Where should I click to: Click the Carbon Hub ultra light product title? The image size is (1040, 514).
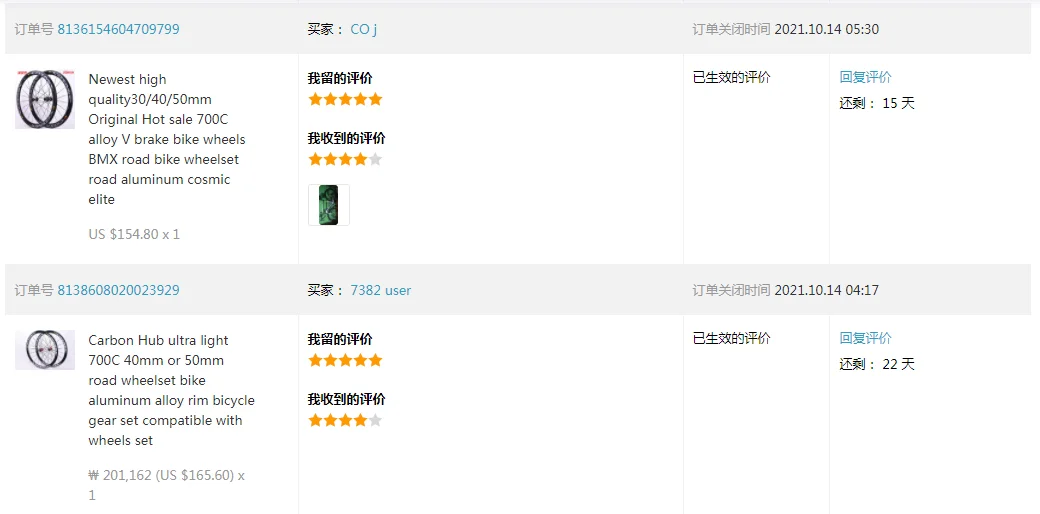pyautogui.click(x=171, y=391)
